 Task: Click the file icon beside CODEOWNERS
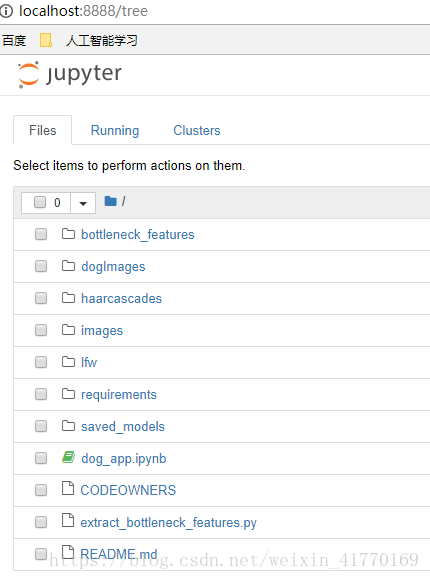pos(68,489)
